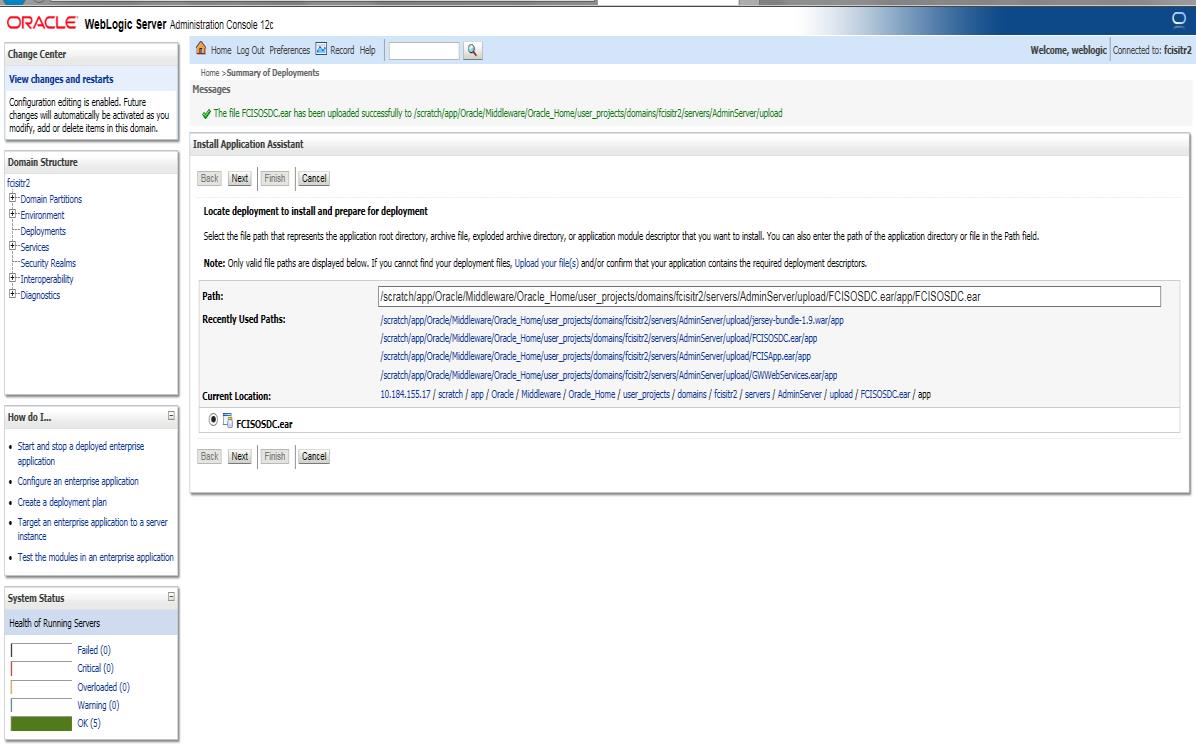This screenshot has width=1196, height=746.
Task: Open Test the modules help link
Action: pyautogui.click(x=95, y=558)
